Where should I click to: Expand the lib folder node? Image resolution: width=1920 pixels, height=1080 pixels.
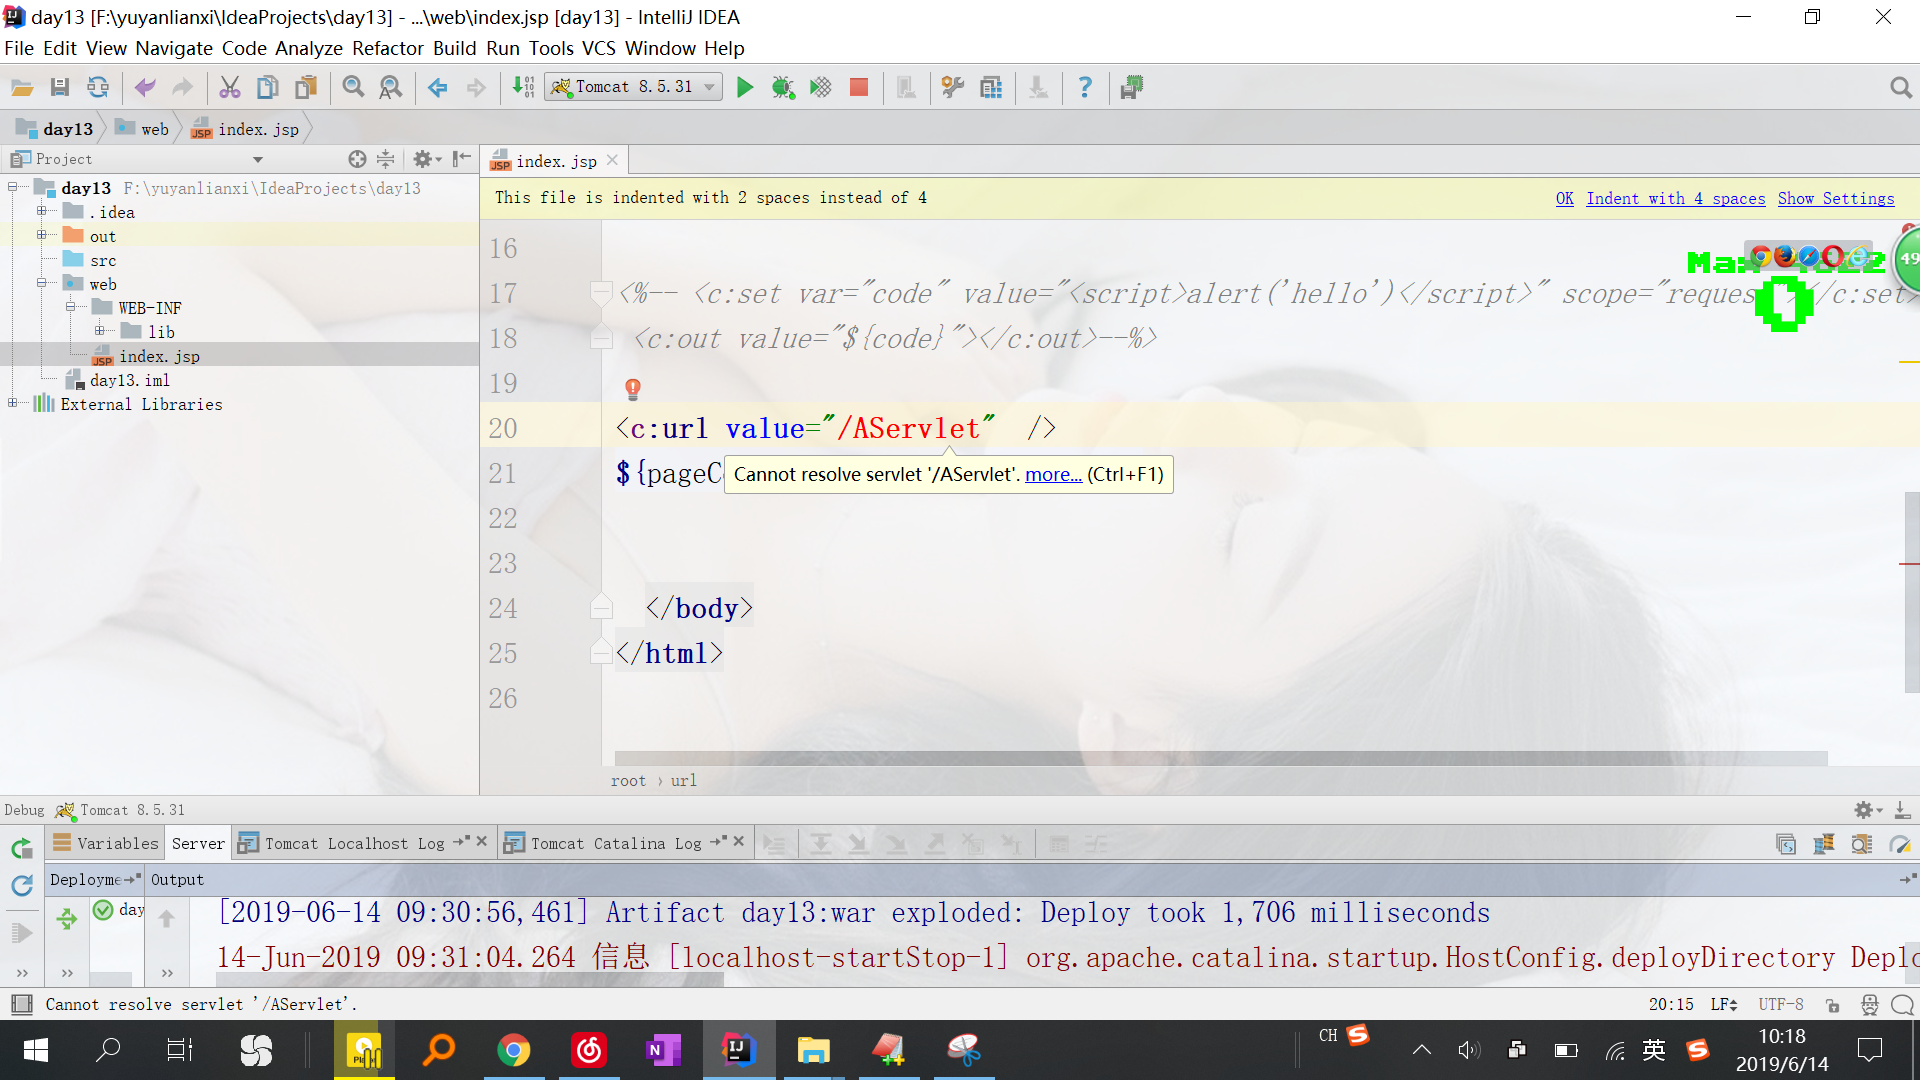click(x=100, y=331)
